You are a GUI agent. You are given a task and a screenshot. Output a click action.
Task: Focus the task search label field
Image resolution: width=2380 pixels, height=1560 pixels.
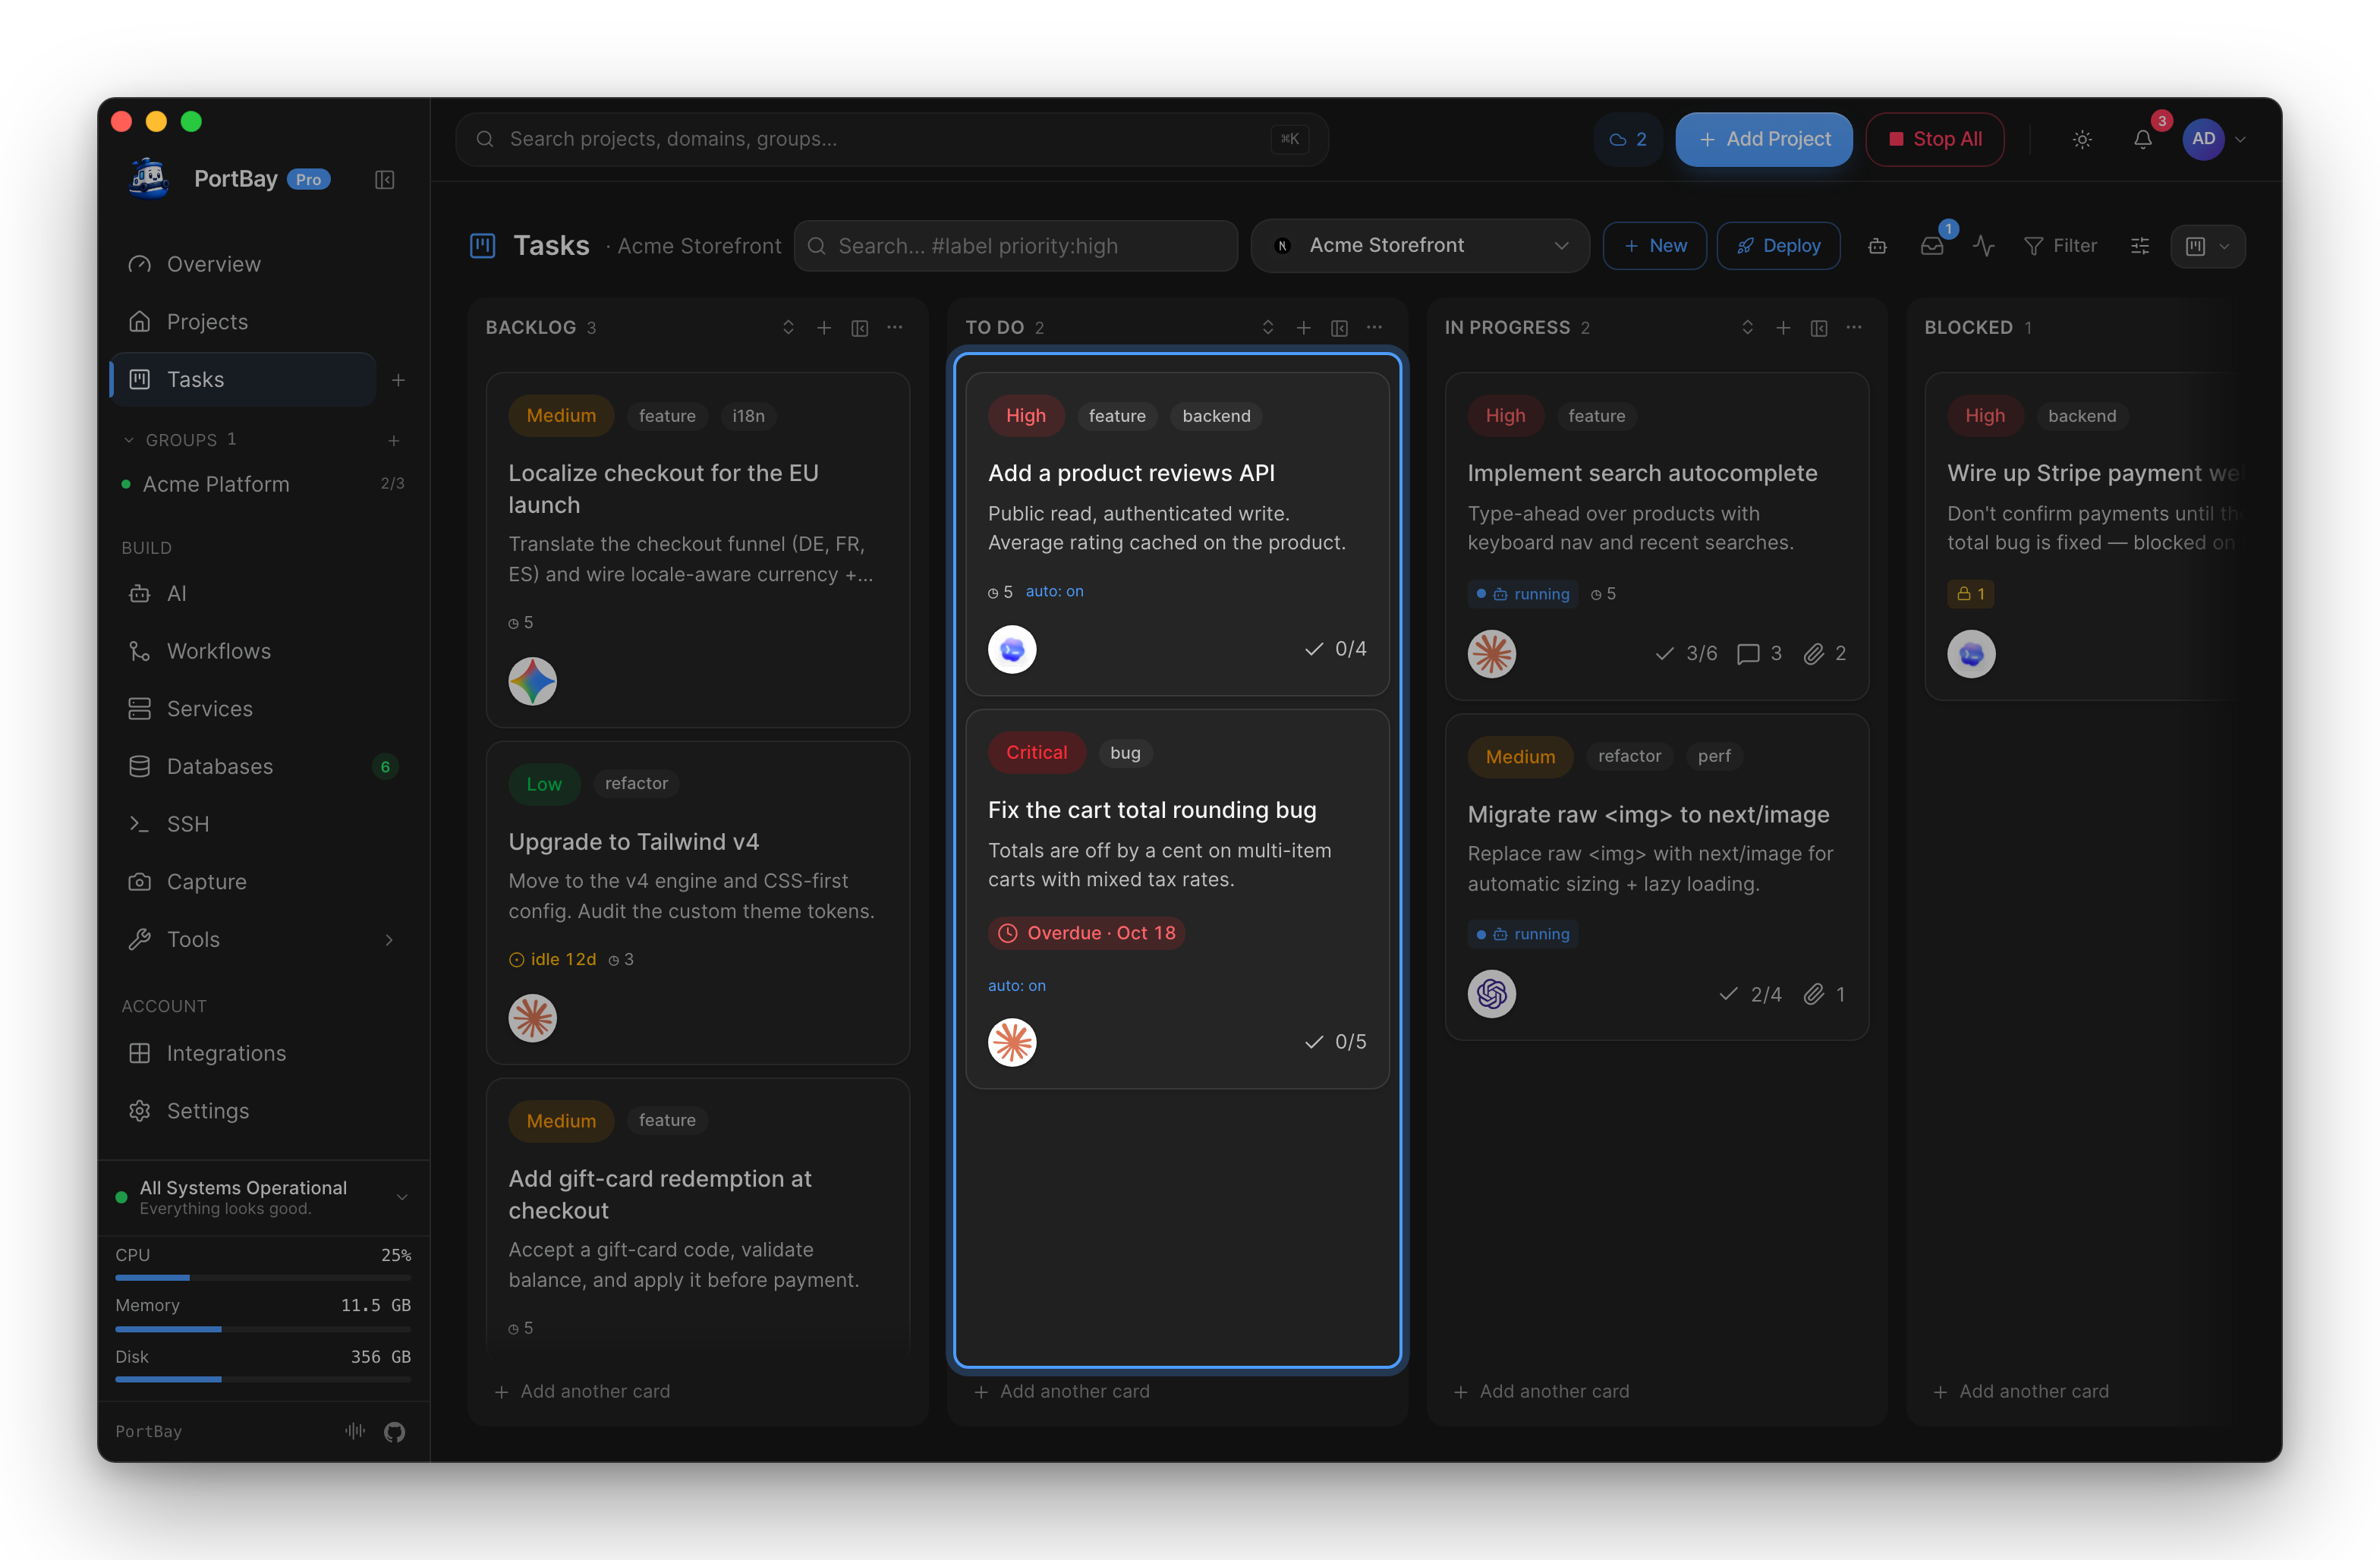[x=1016, y=246]
